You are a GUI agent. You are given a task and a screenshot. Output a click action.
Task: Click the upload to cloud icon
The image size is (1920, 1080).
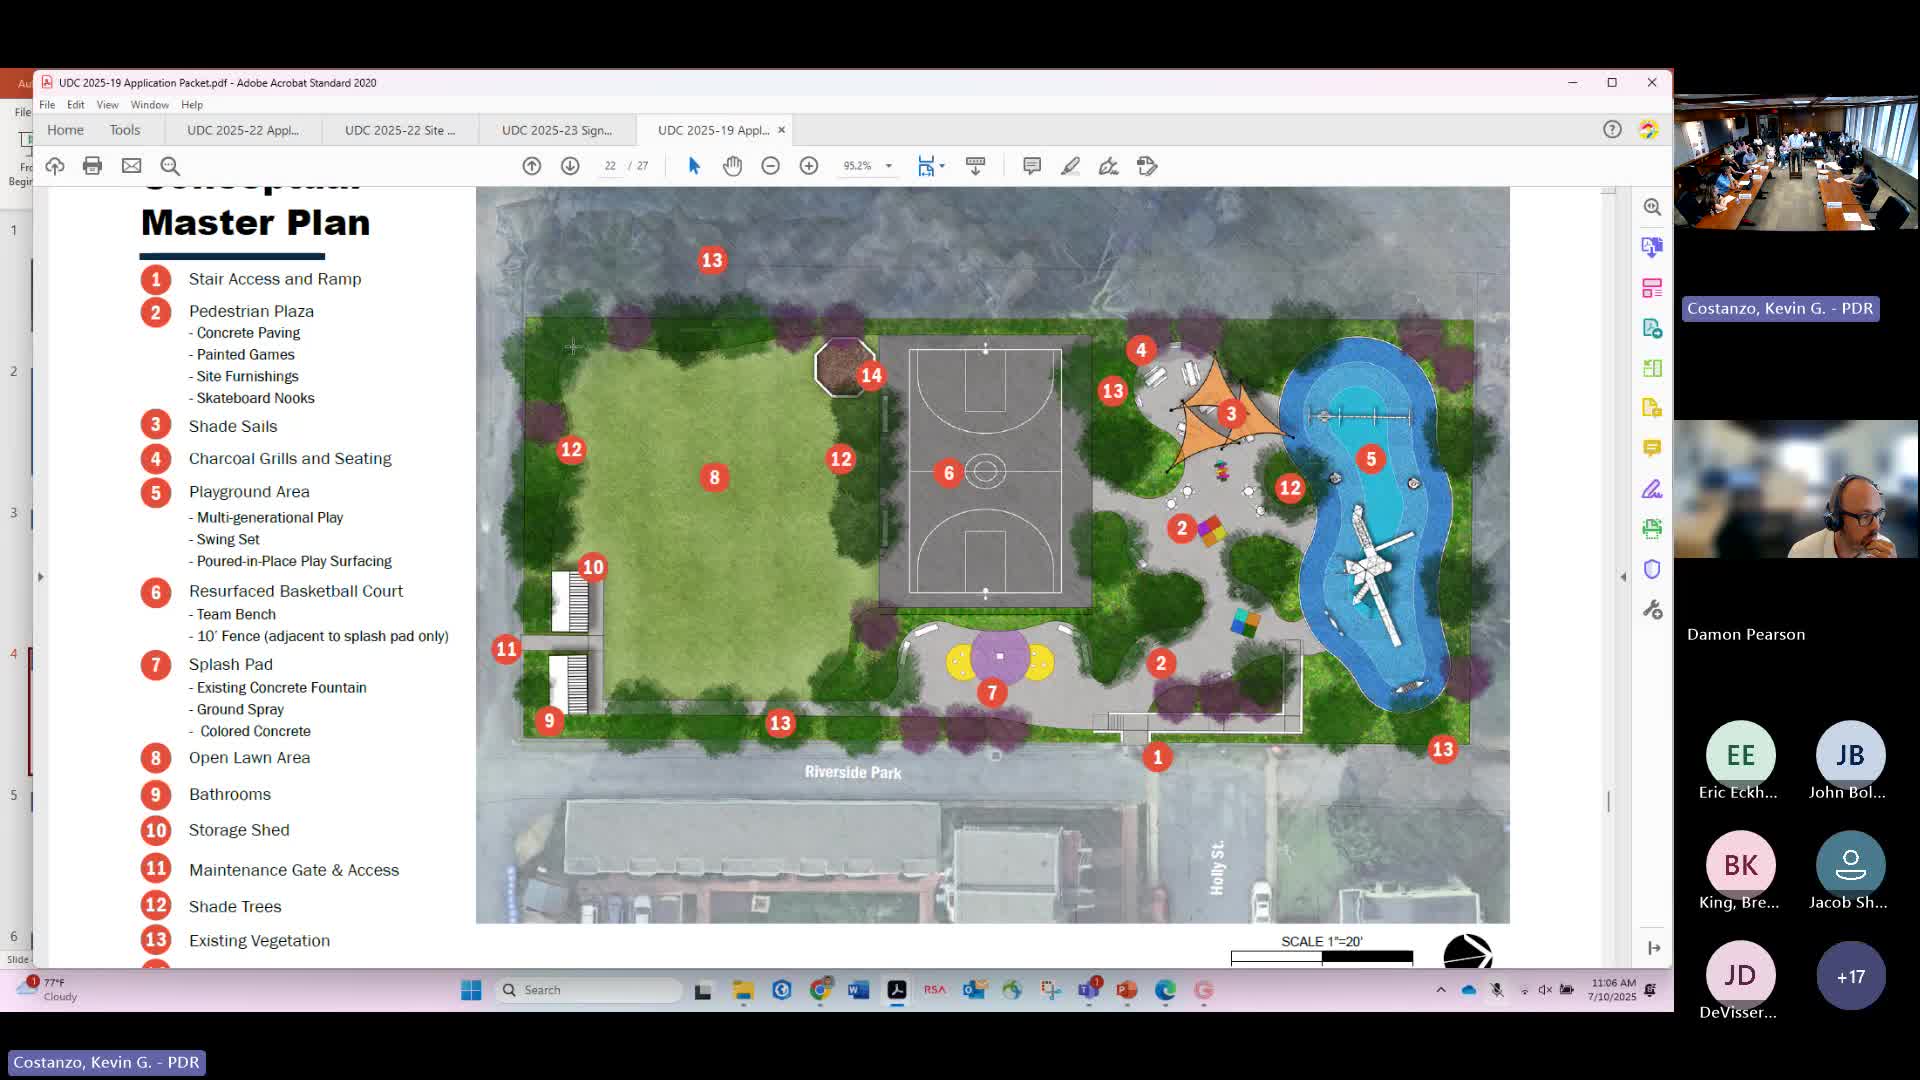pos(55,166)
